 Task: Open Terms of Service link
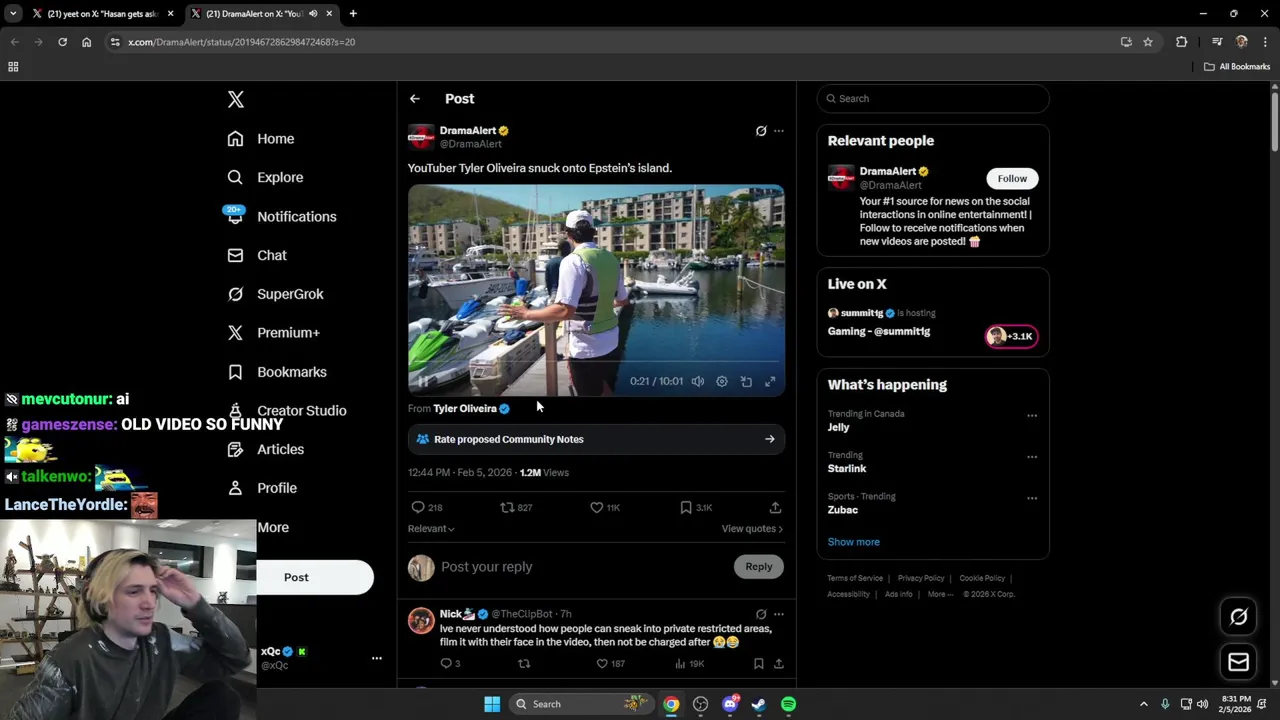[855, 578]
